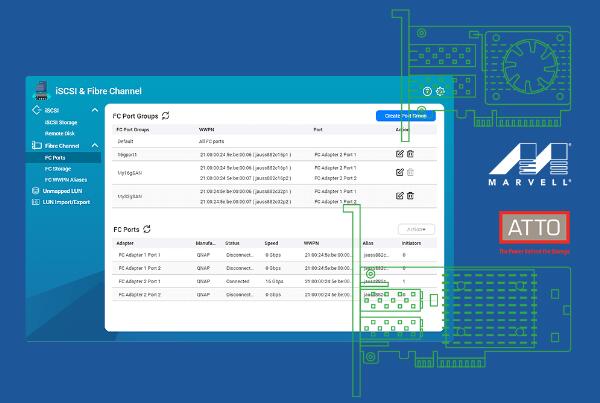
Task: Select FC Ports in the sidebar
Action: [x=64, y=158]
